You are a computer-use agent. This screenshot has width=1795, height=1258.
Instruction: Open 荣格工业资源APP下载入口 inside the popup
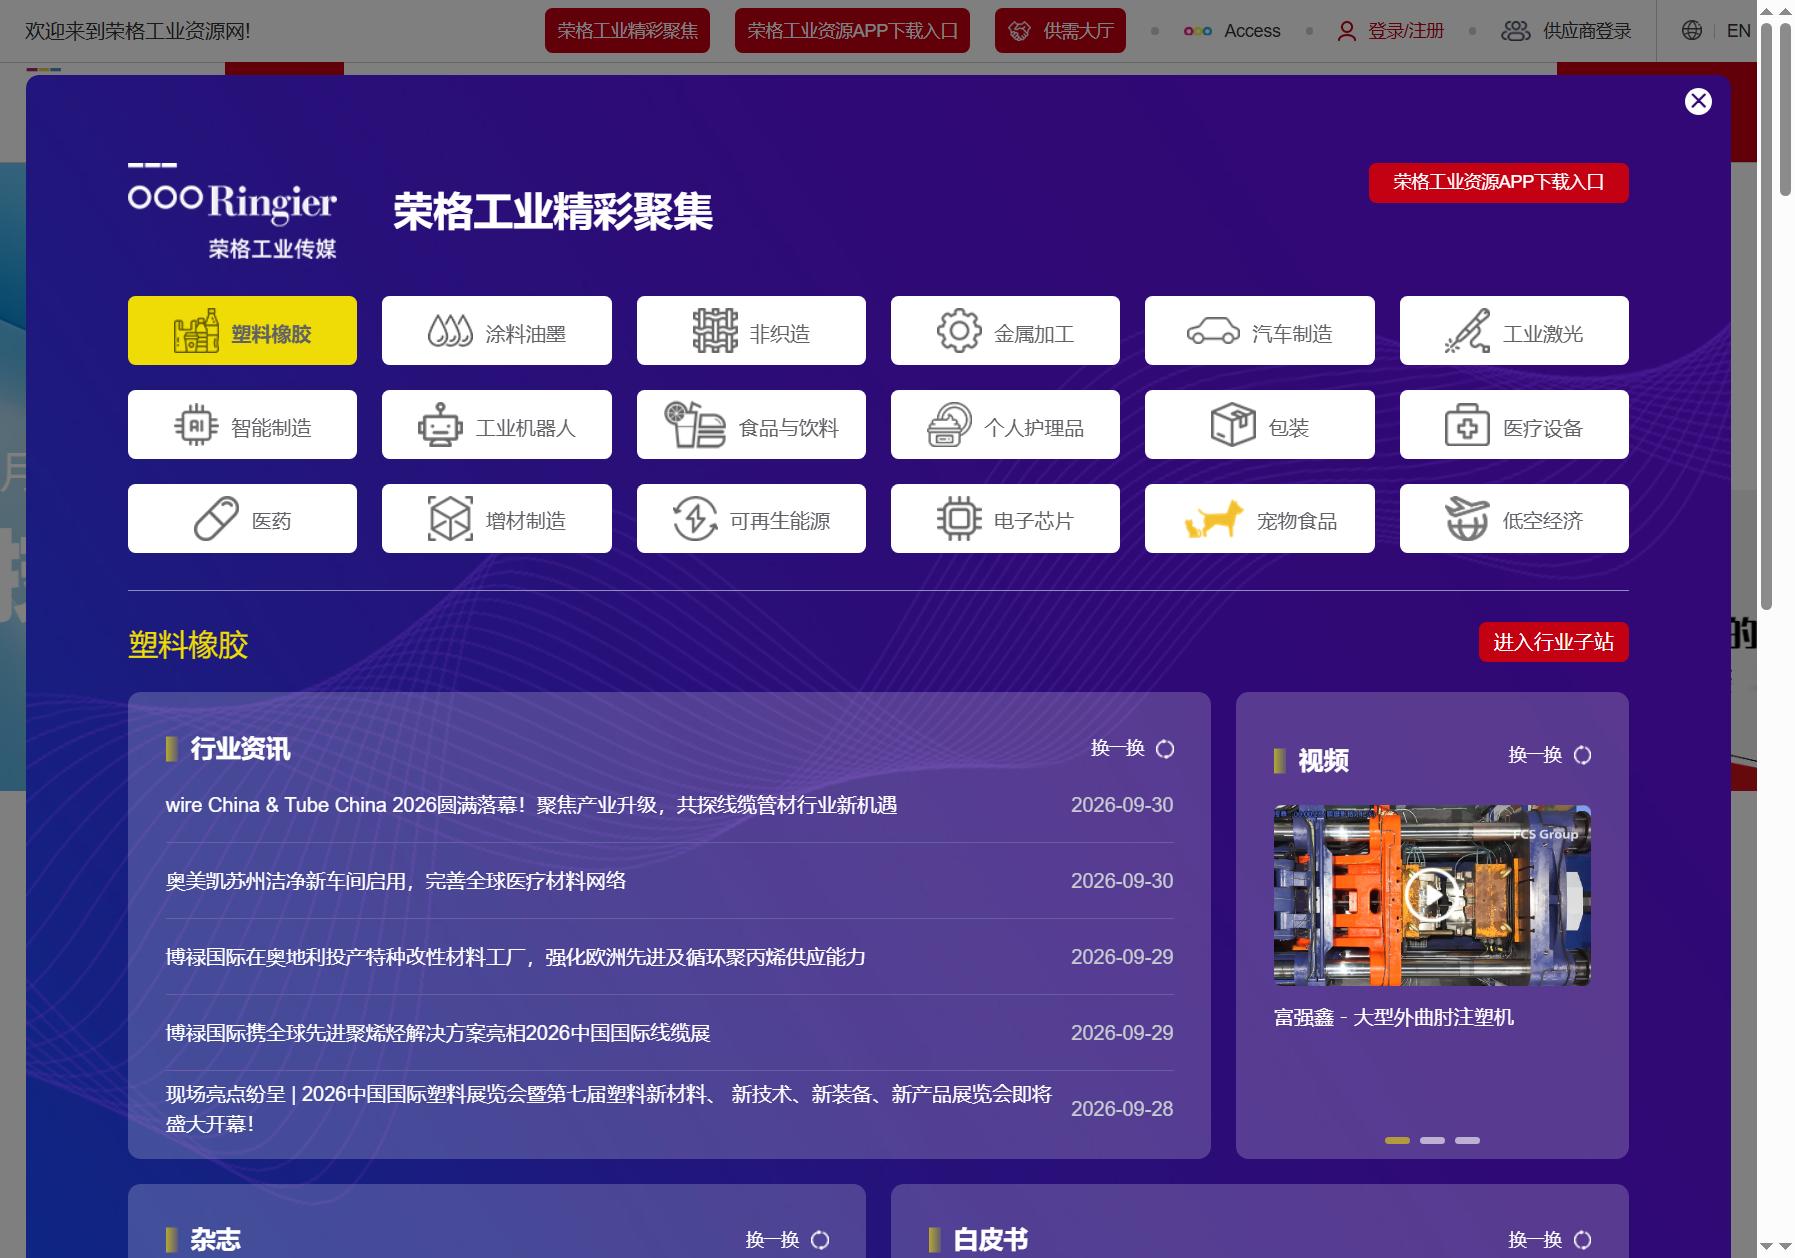pyautogui.click(x=1498, y=182)
